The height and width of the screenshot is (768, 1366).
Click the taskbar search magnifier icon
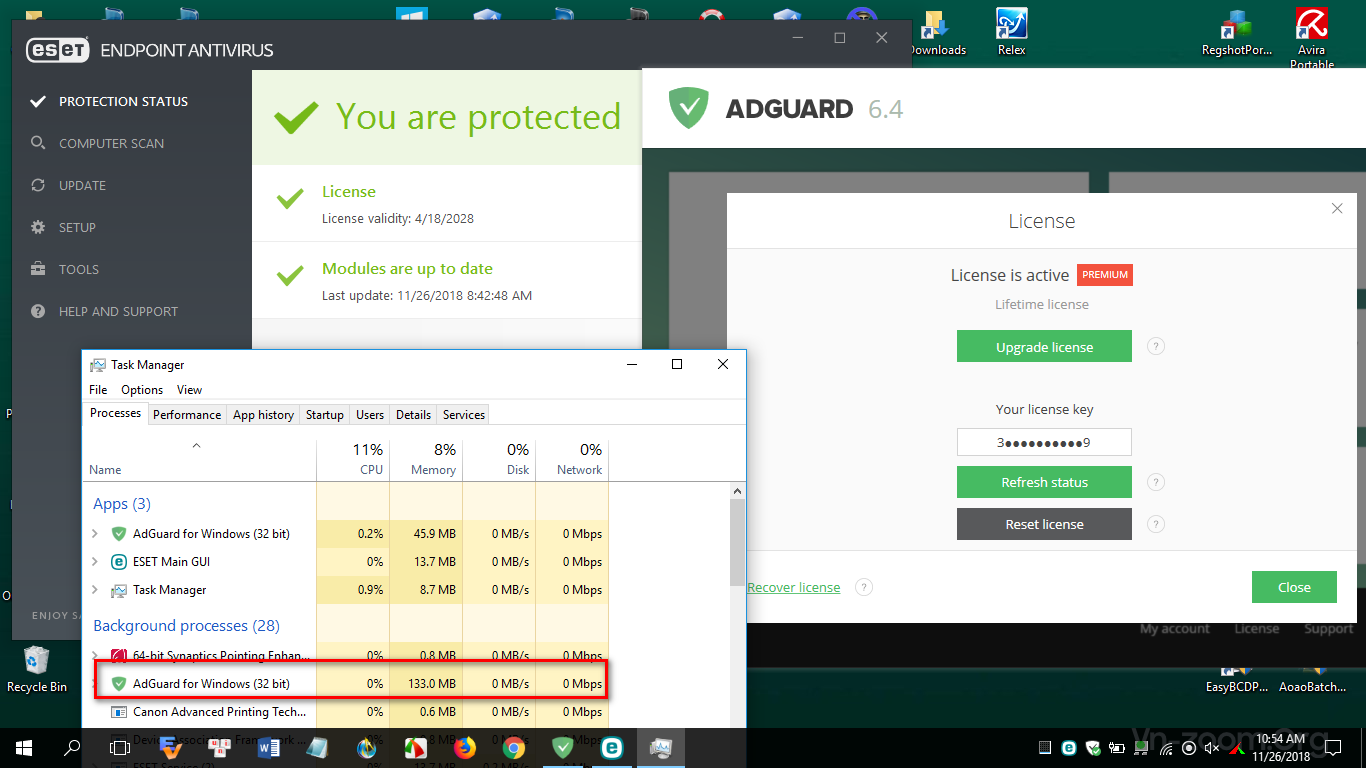tap(72, 747)
